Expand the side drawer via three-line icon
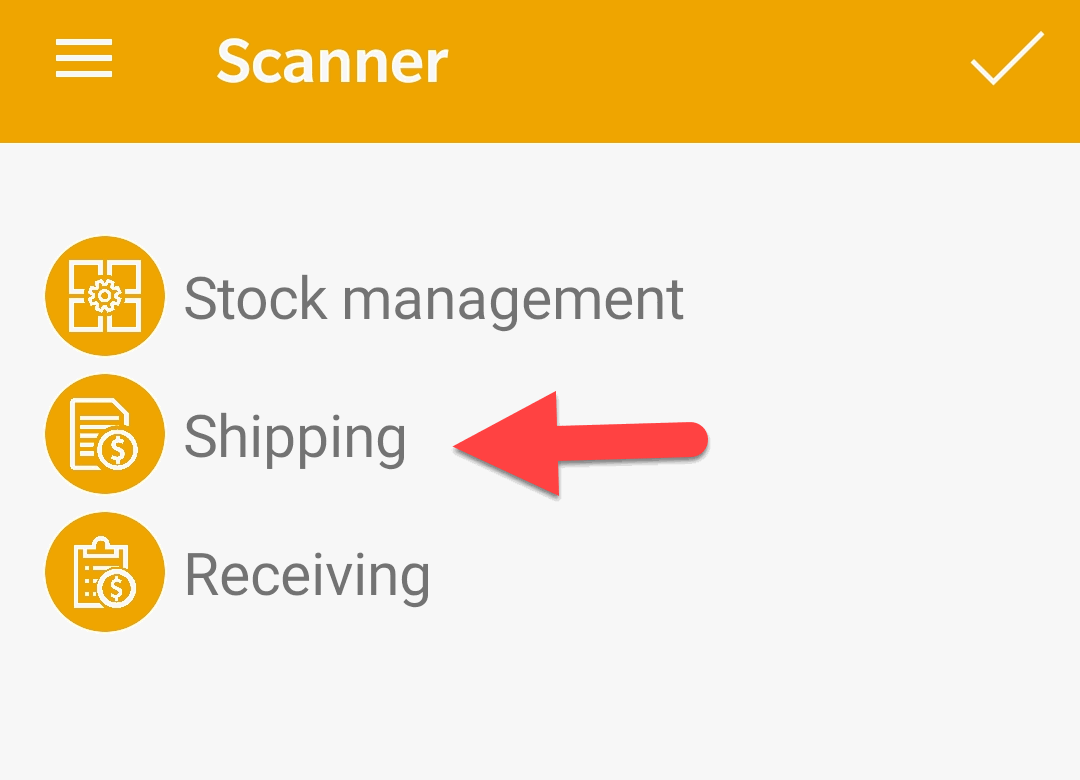The image size is (1080, 780). (84, 58)
